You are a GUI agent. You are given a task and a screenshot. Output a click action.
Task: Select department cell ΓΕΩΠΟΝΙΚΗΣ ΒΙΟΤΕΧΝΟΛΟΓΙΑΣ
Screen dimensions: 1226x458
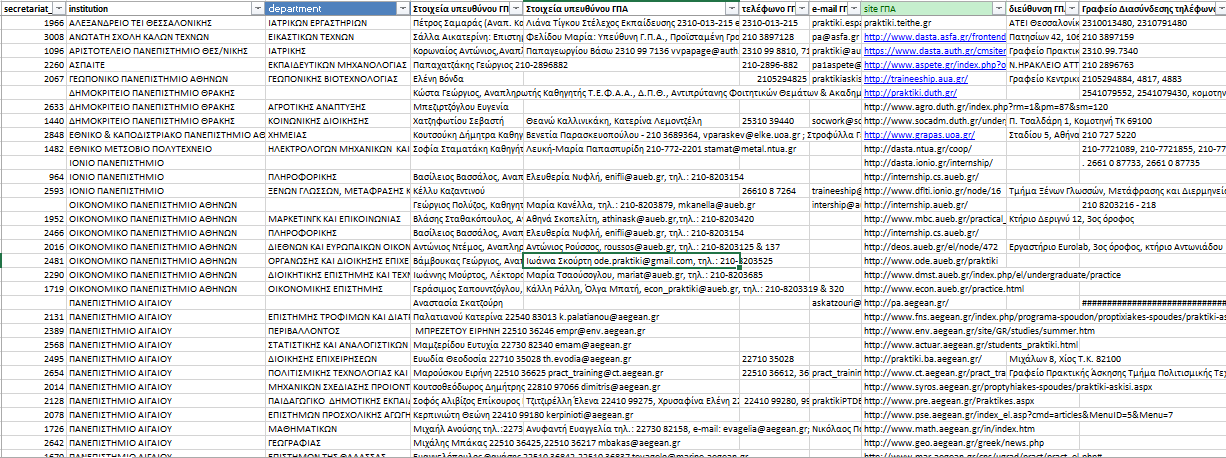click(338, 77)
